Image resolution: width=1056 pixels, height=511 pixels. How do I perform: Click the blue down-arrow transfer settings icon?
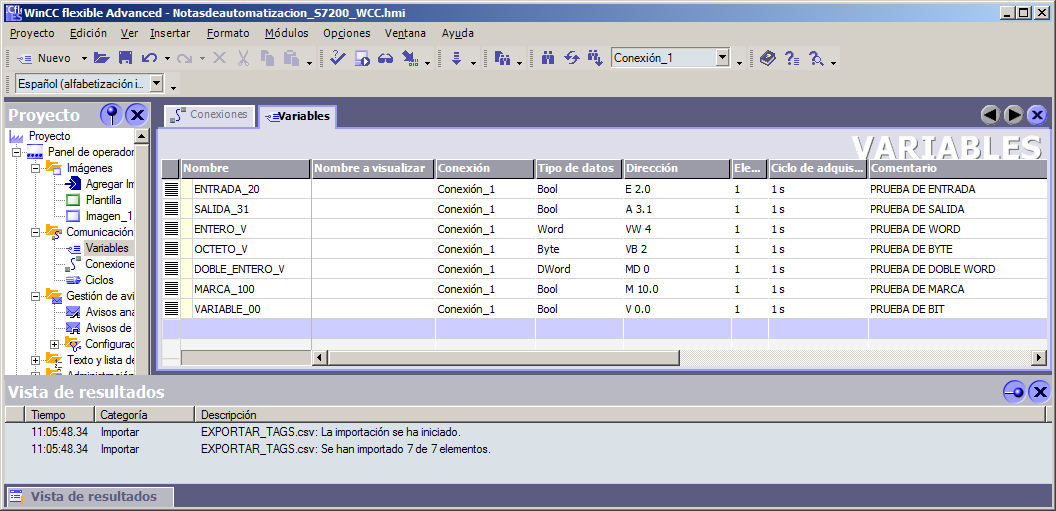pos(456,59)
